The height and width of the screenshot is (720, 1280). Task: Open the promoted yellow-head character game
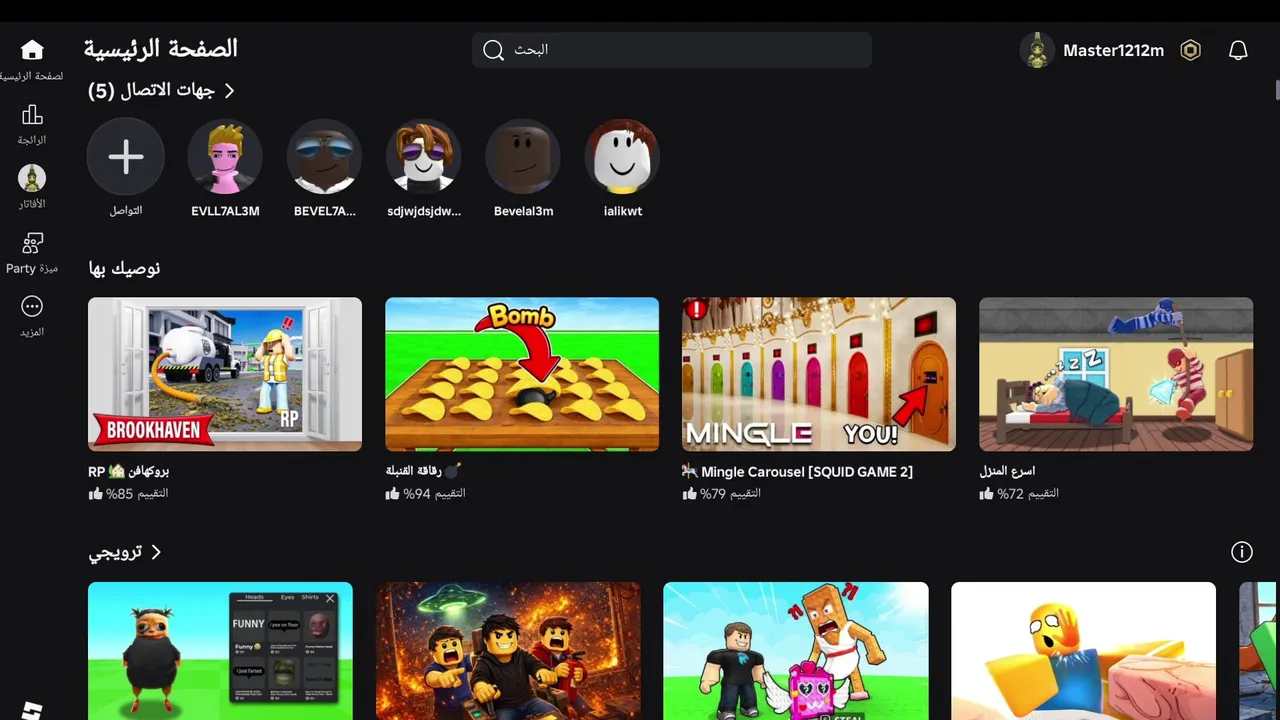click(1084, 651)
